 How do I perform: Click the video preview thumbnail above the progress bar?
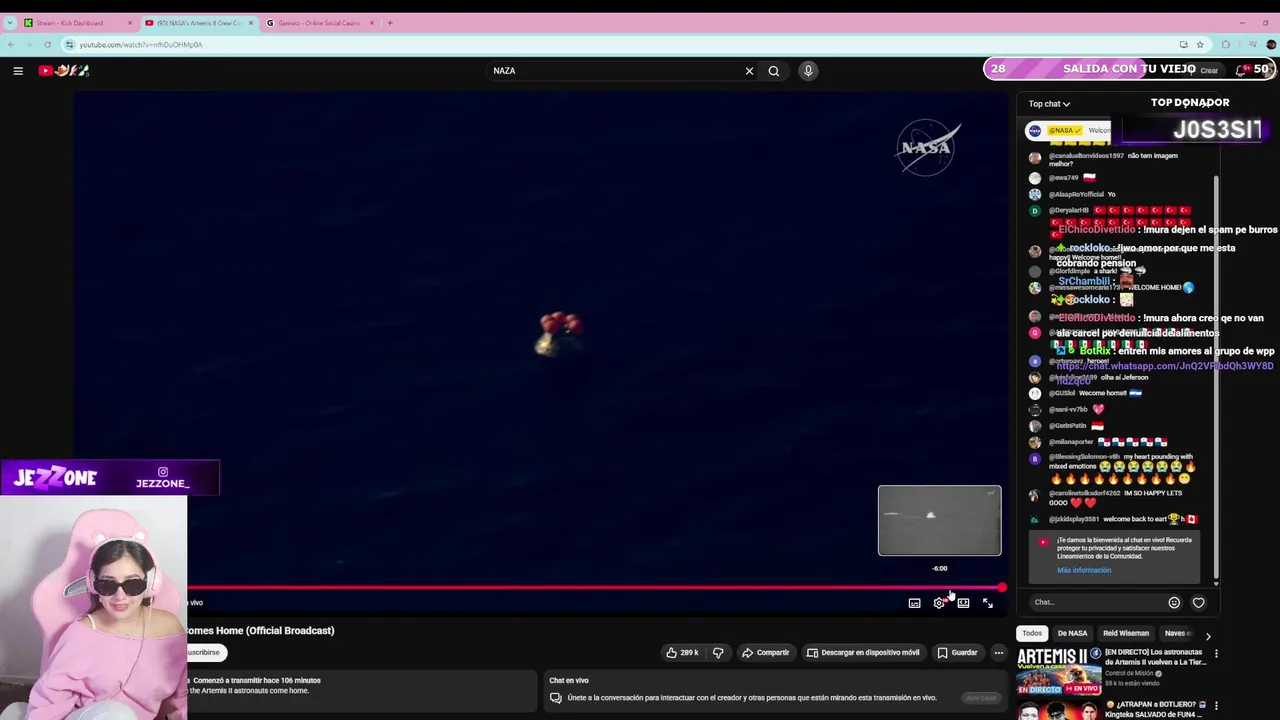(939, 520)
